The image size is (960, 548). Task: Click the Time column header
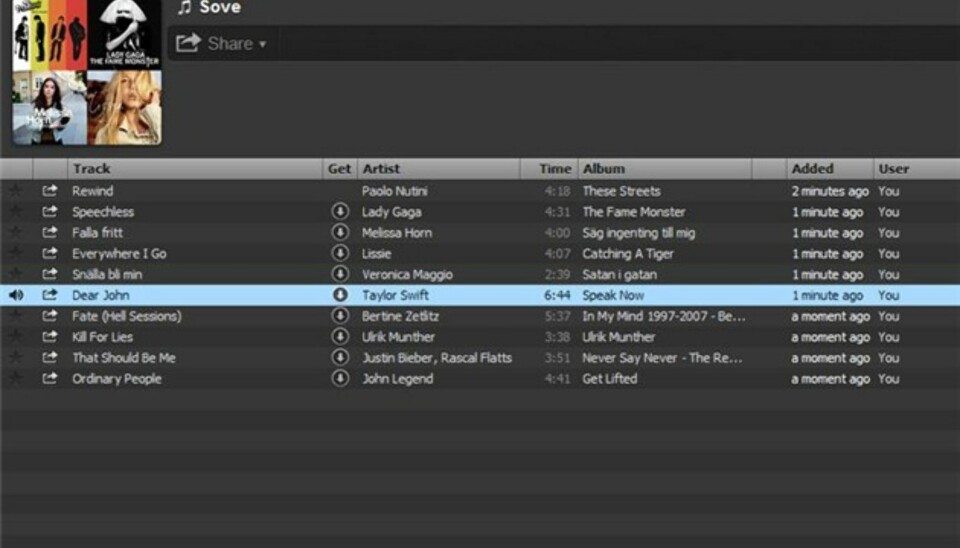[555, 169]
